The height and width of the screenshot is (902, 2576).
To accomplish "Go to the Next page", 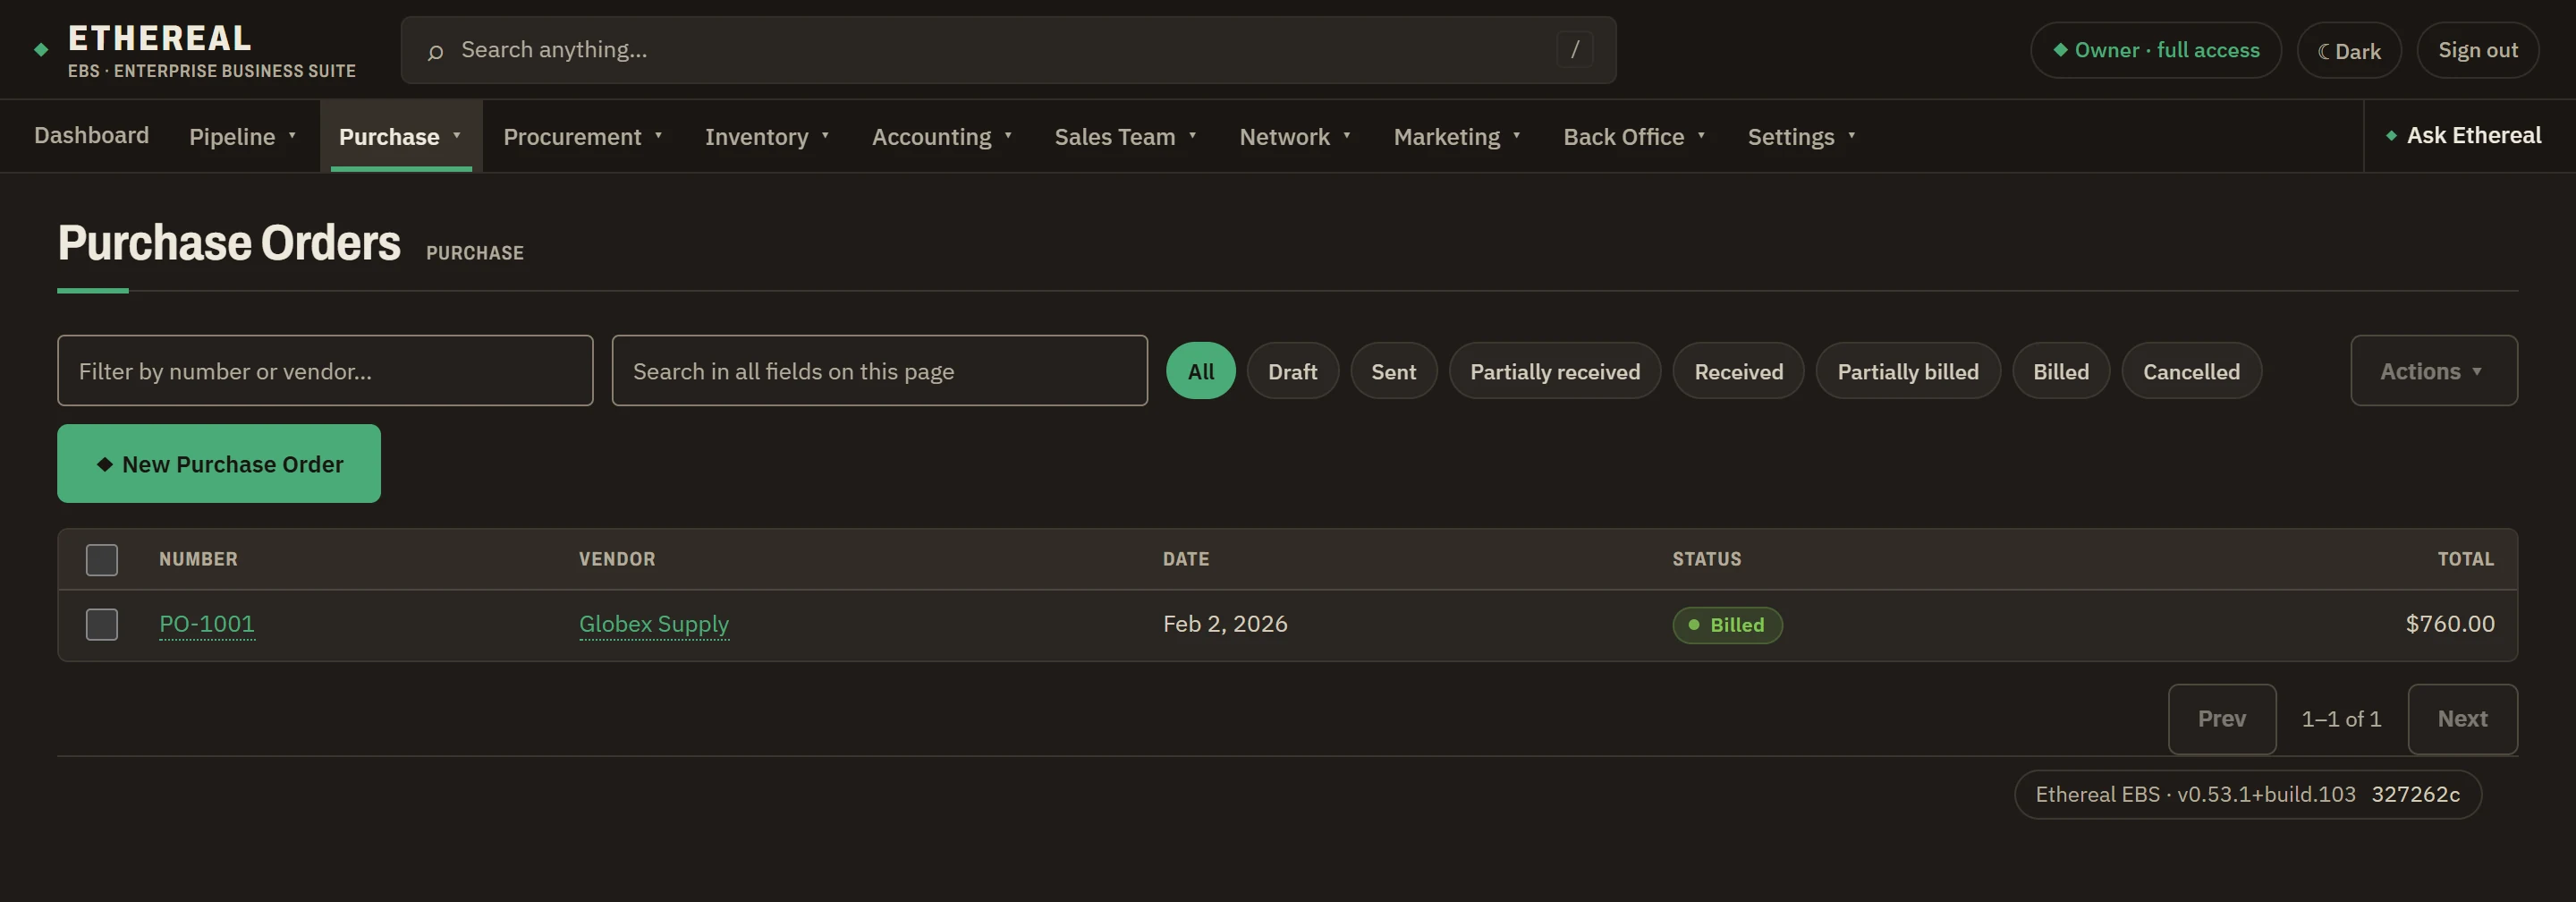I will 2462,719.
